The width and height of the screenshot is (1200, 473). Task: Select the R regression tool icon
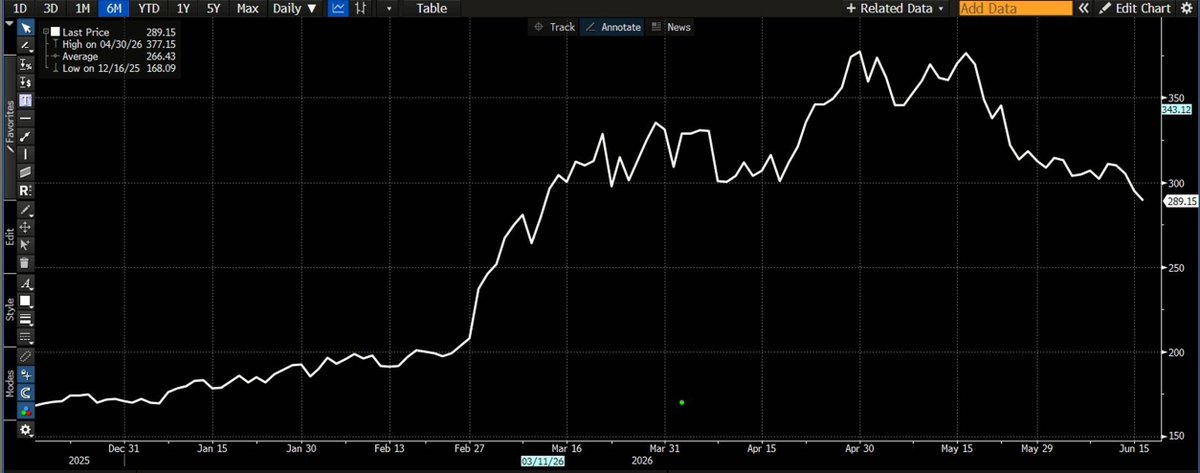(x=26, y=190)
